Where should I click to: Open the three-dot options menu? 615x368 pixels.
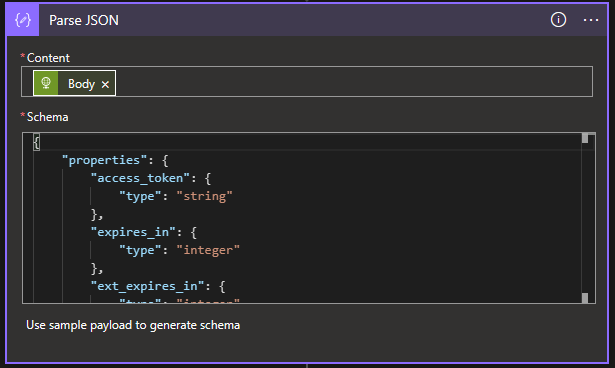coord(591,20)
